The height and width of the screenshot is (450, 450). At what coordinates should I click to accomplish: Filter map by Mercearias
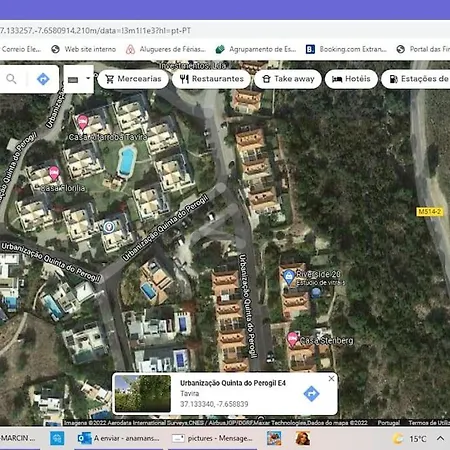pyautogui.click(x=133, y=79)
